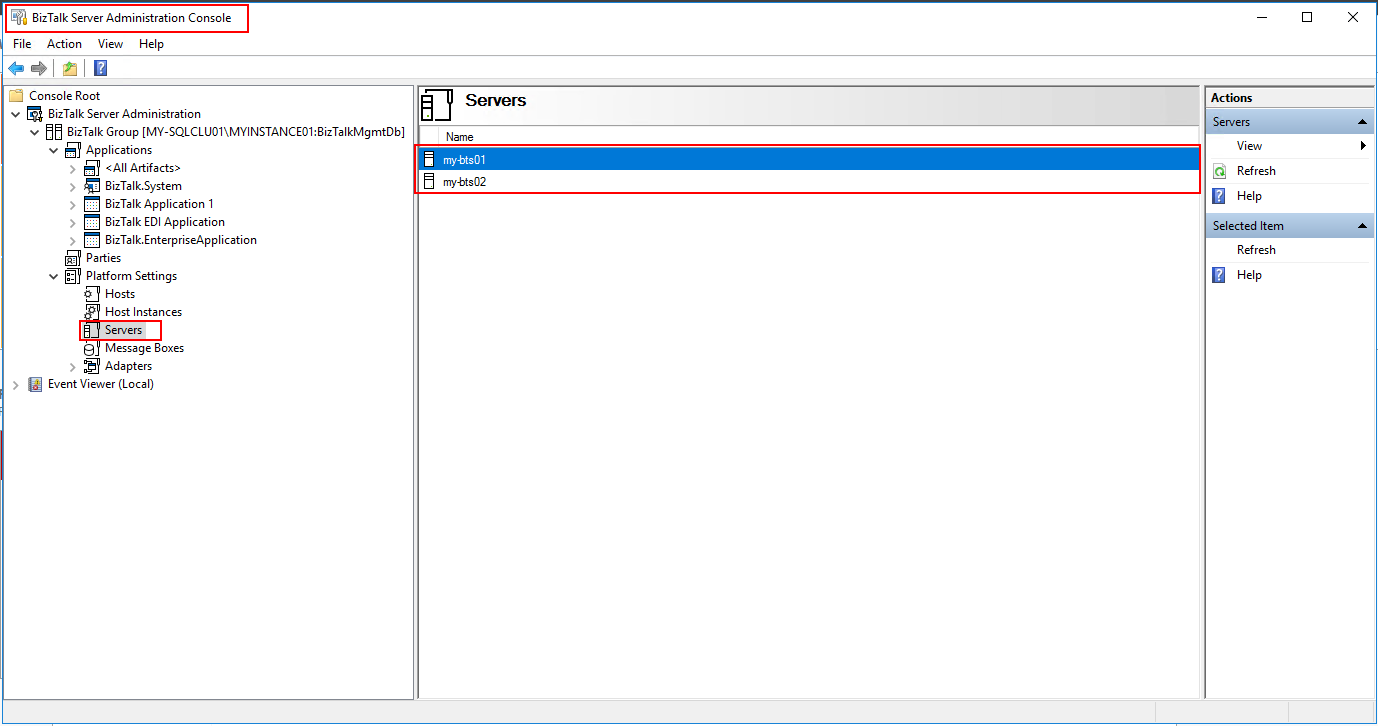Open the View menu

click(110, 44)
